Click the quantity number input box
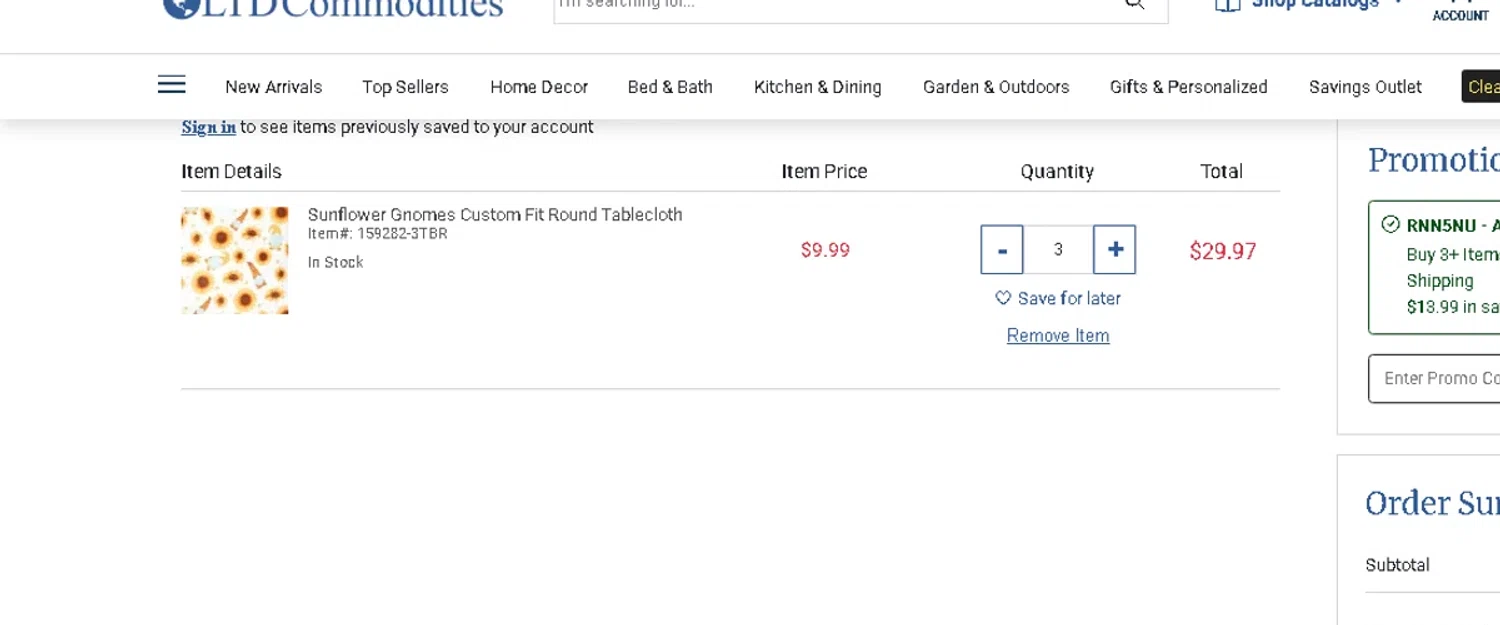This screenshot has height=625, width=1500. (1058, 249)
